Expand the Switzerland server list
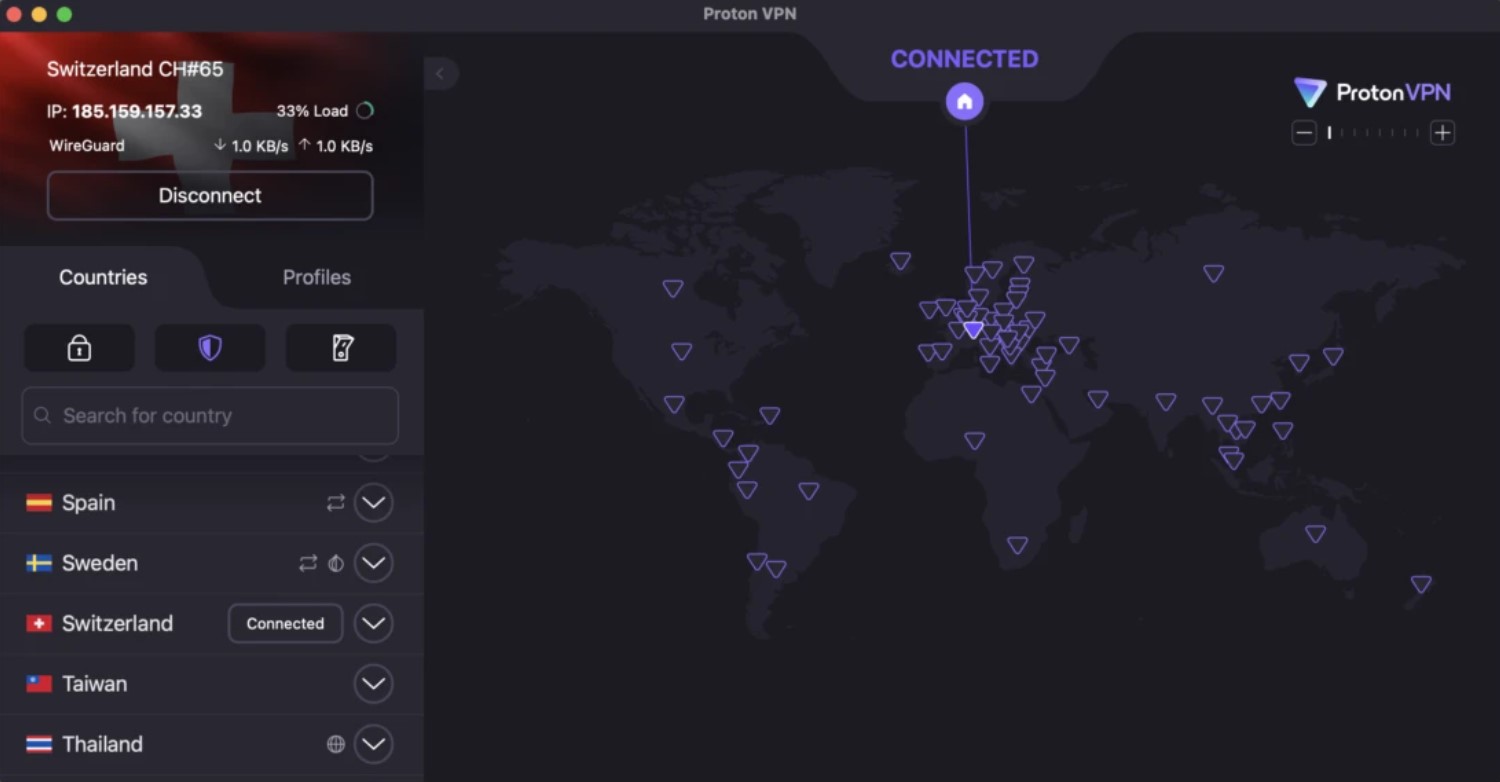 [x=373, y=623]
